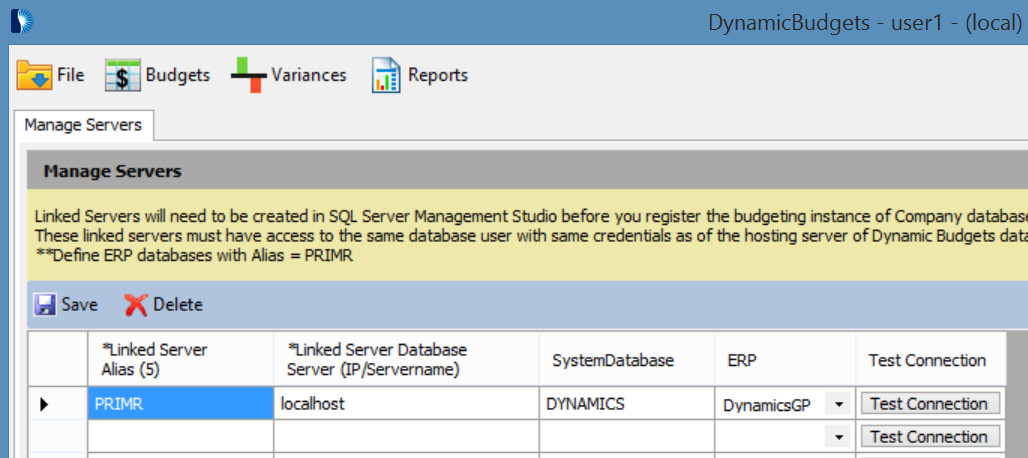1028x458 pixels.
Task: Click the Save floppy disk icon
Action: coord(45,305)
